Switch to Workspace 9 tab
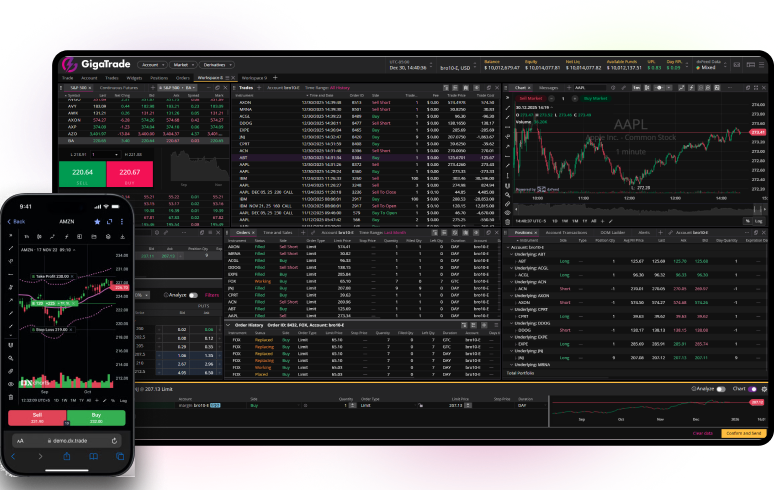The image size is (779, 490). coord(254,78)
